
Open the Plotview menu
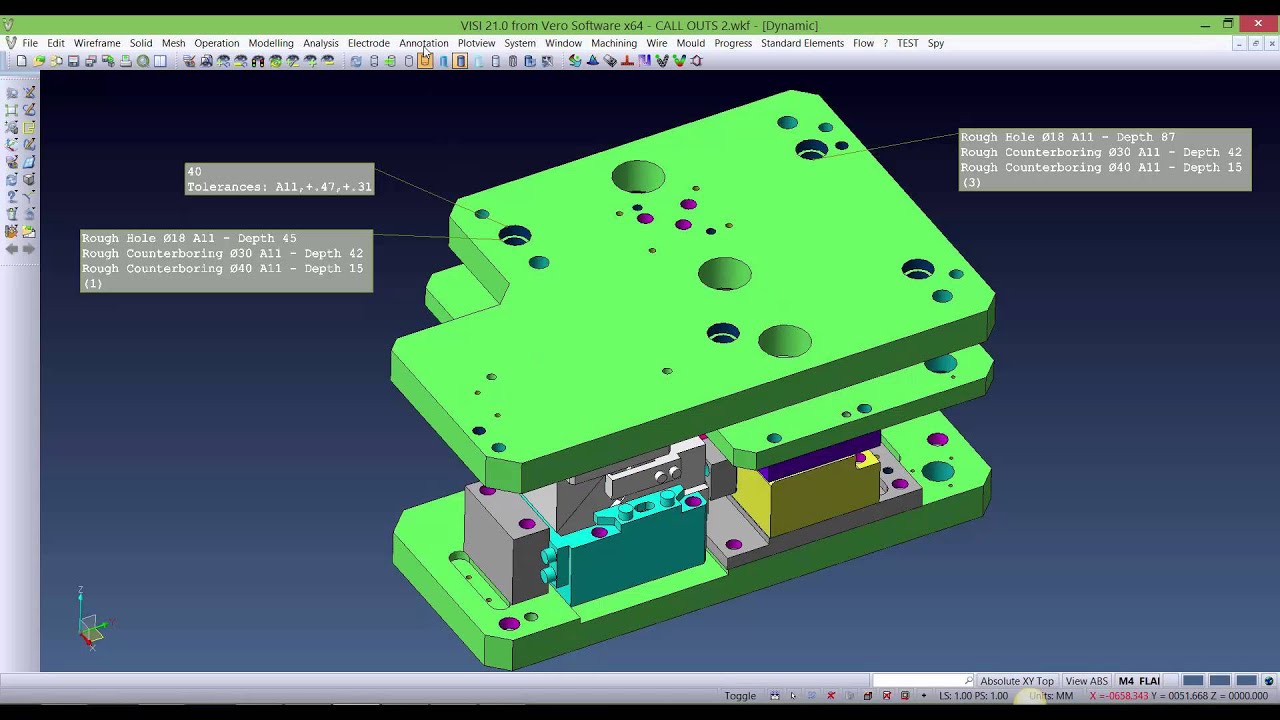(x=476, y=43)
